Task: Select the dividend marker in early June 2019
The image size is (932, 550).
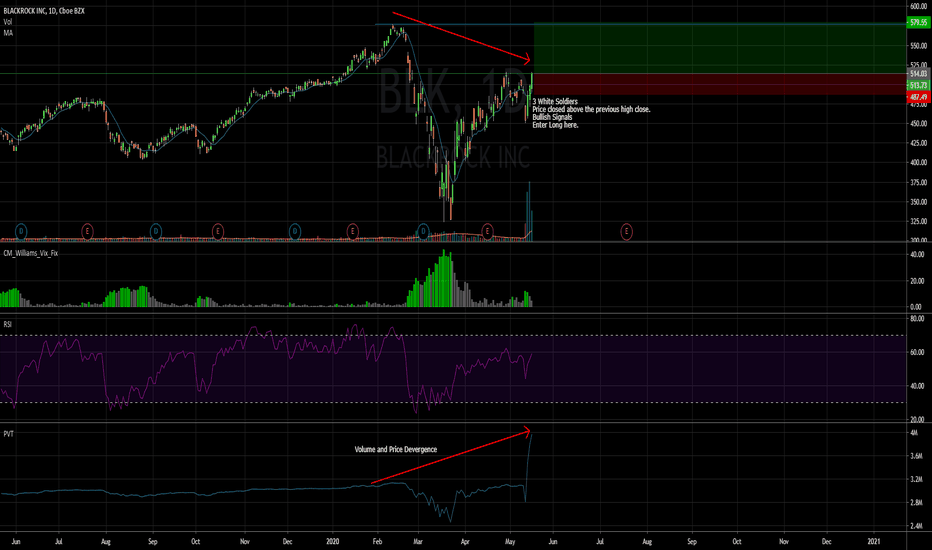Action: (x=21, y=231)
